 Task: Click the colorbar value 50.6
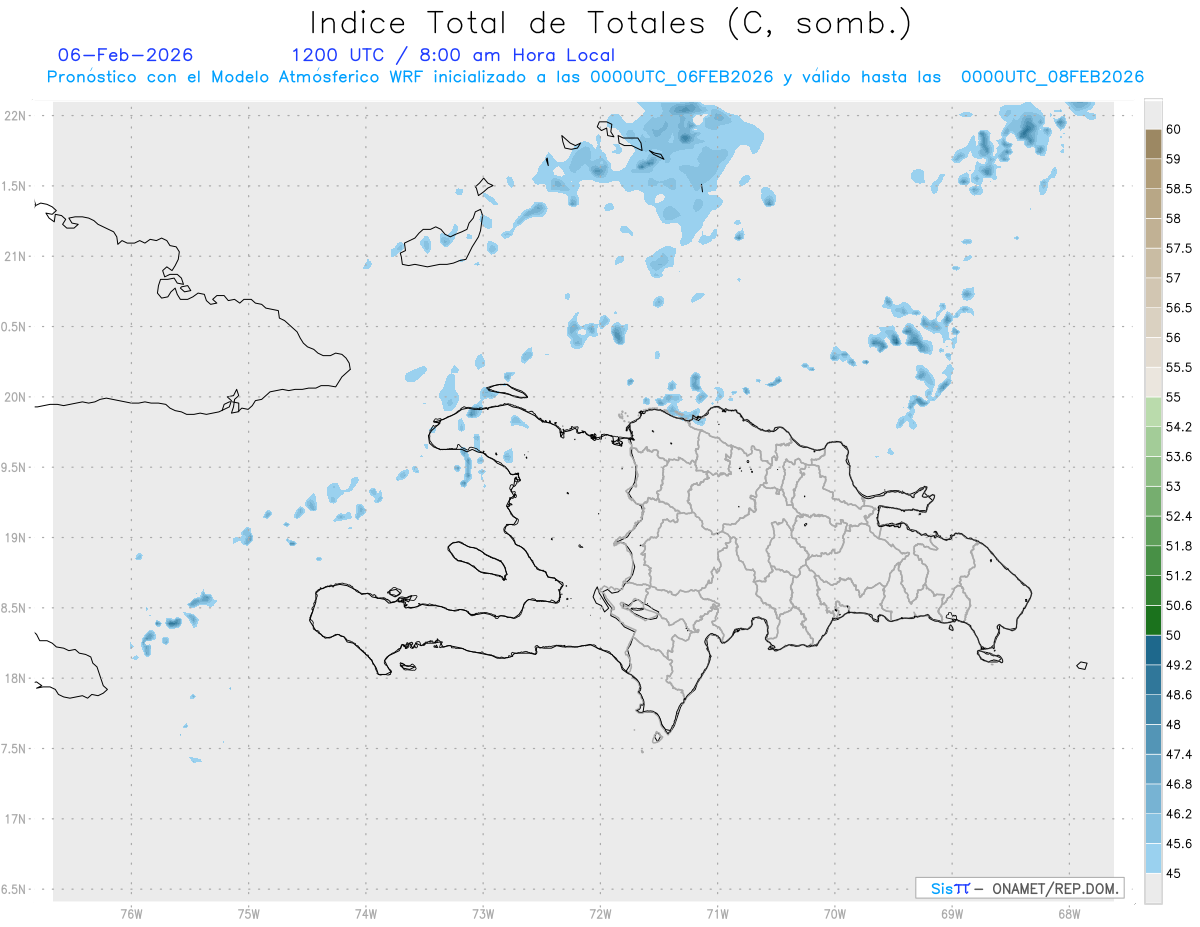pos(1179,605)
